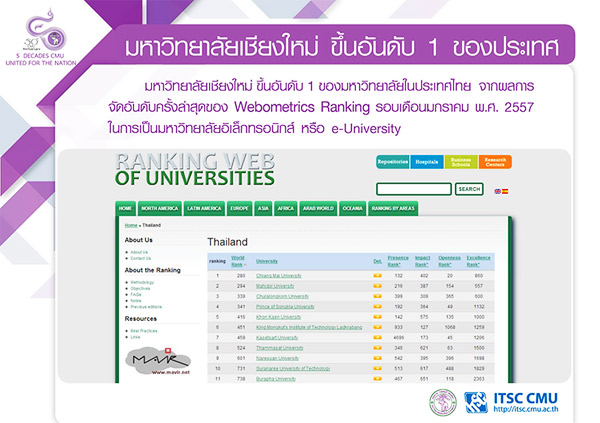Open the detail icon for Naresuan University
Screen dimensions: 600x423
[x=377, y=358]
